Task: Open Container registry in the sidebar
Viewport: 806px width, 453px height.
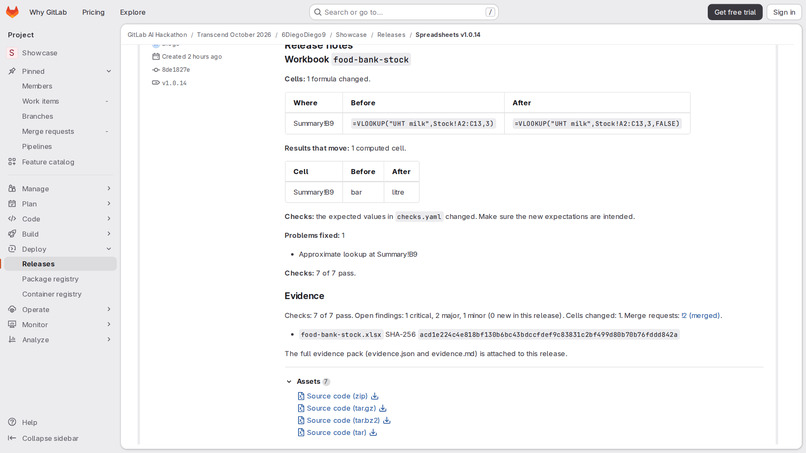Action: tap(51, 294)
